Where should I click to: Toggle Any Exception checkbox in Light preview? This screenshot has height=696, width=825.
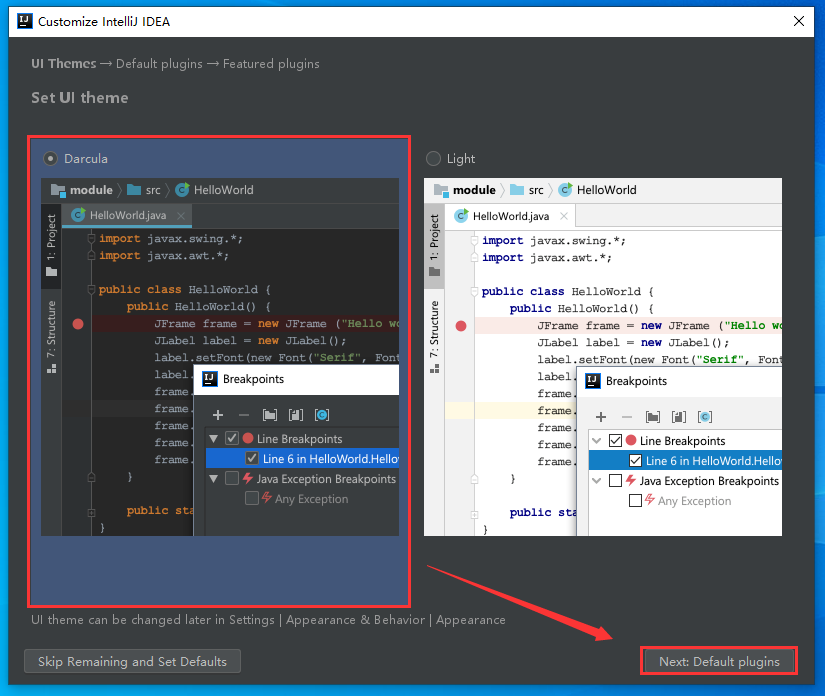click(635, 500)
